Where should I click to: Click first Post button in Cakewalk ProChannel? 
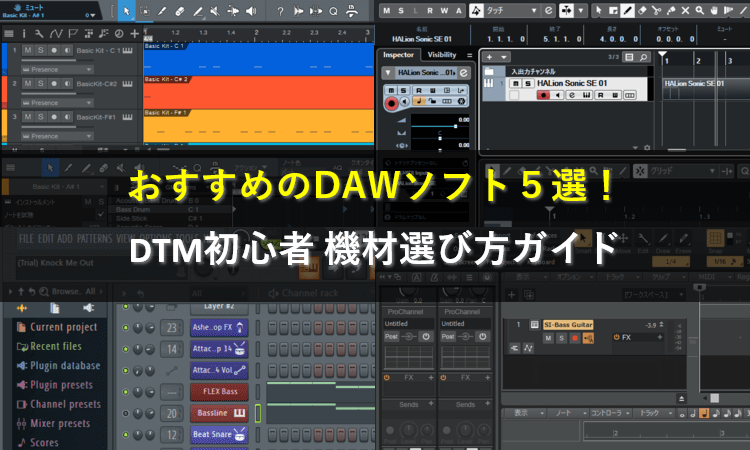[x=391, y=337]
